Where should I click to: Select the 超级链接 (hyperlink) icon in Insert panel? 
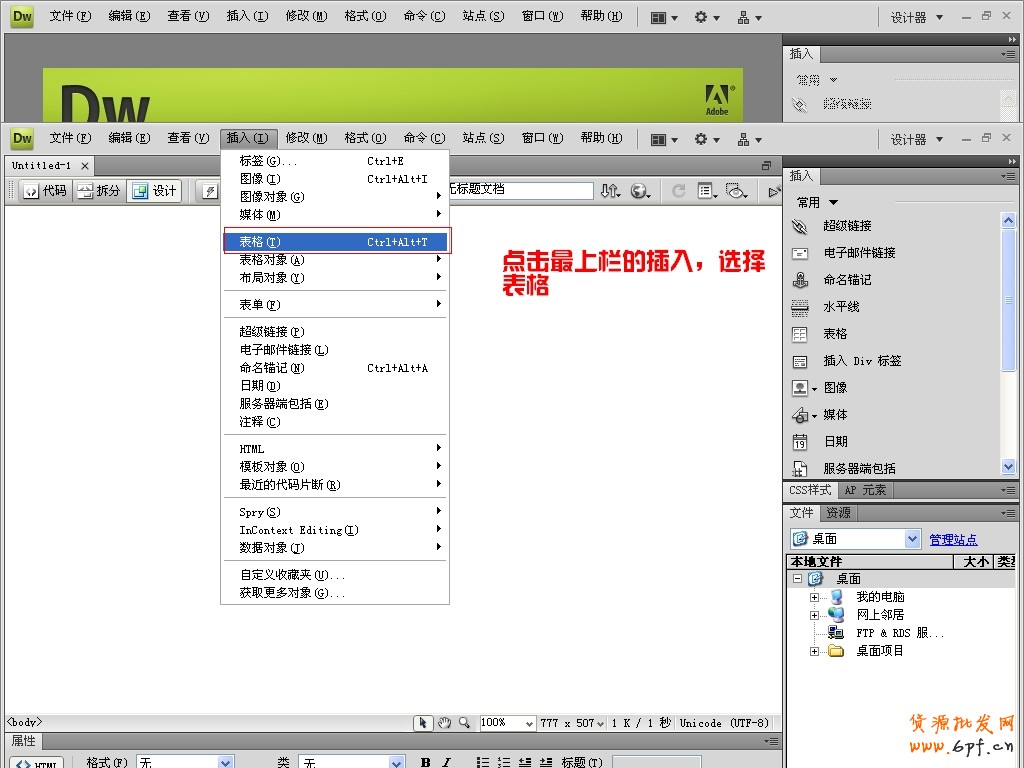800,226
